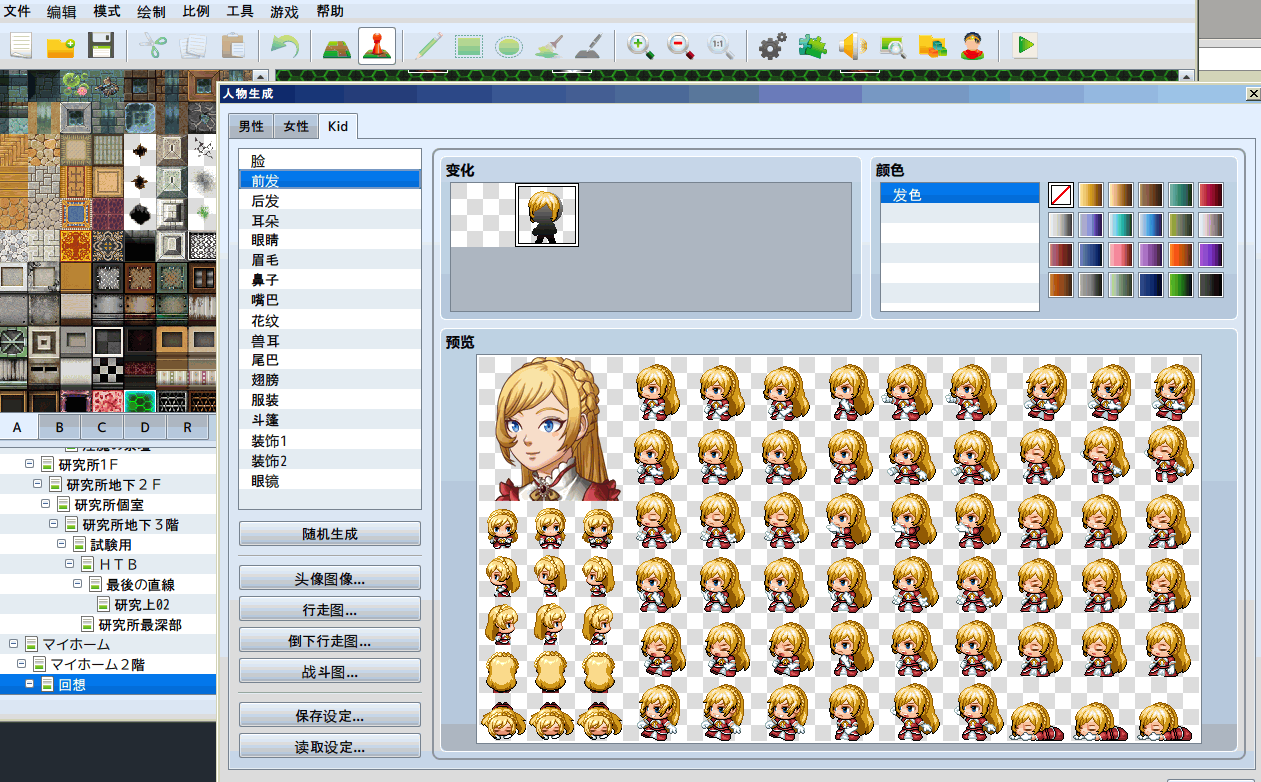The width and height of the screenshot is (1261, 782).
Task: Click the New Project toolbar icon
Action: pos(21,46)
